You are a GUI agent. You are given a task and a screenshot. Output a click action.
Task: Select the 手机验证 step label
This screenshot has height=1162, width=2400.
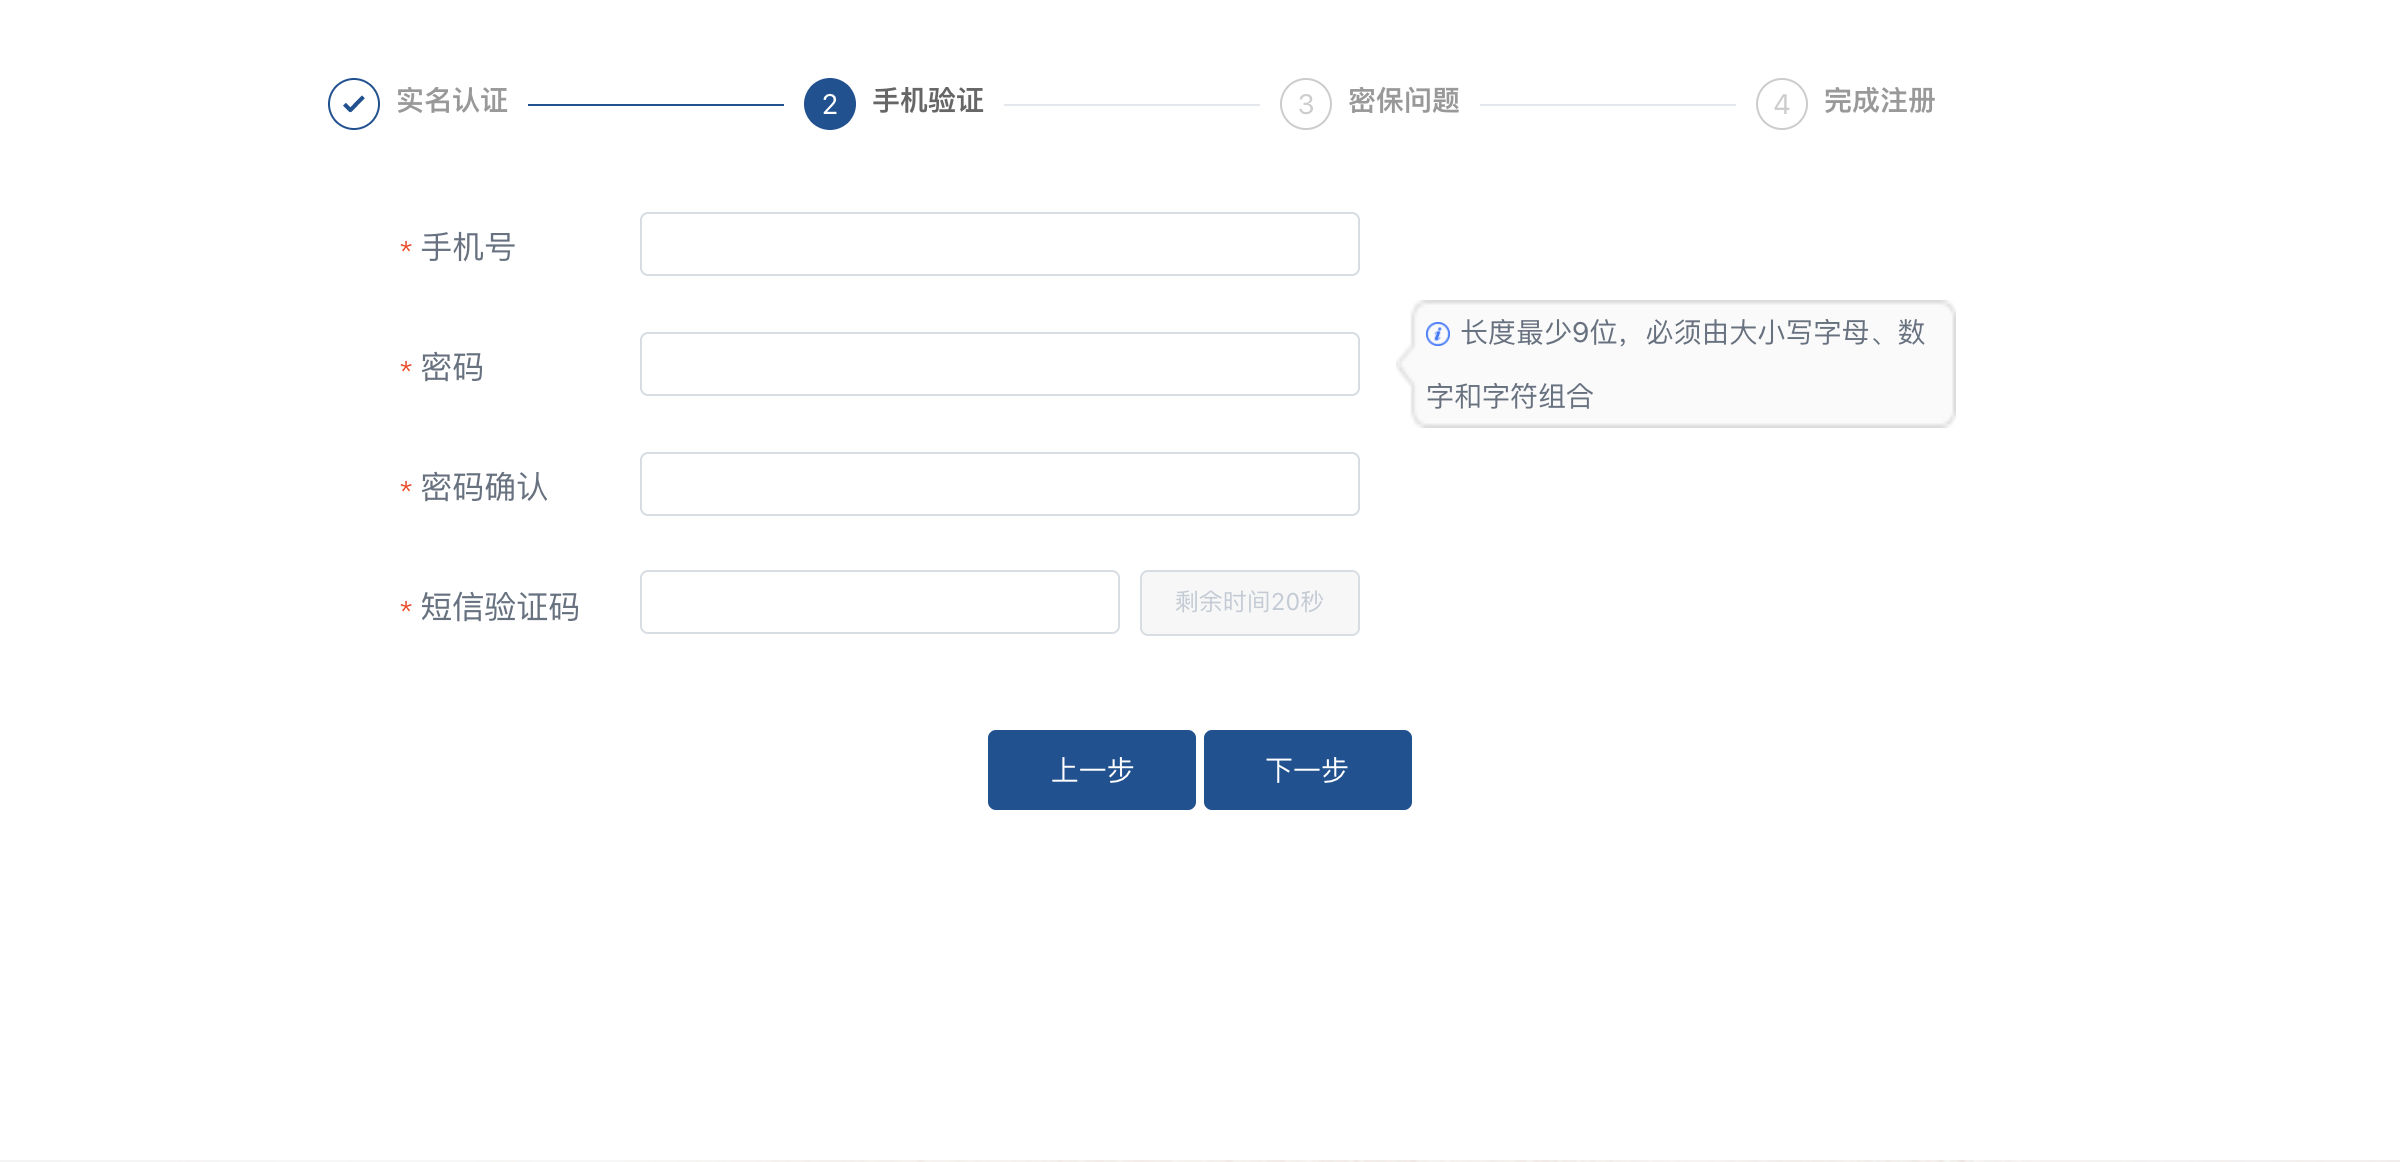pyautogui.click(x=928, y=101)
